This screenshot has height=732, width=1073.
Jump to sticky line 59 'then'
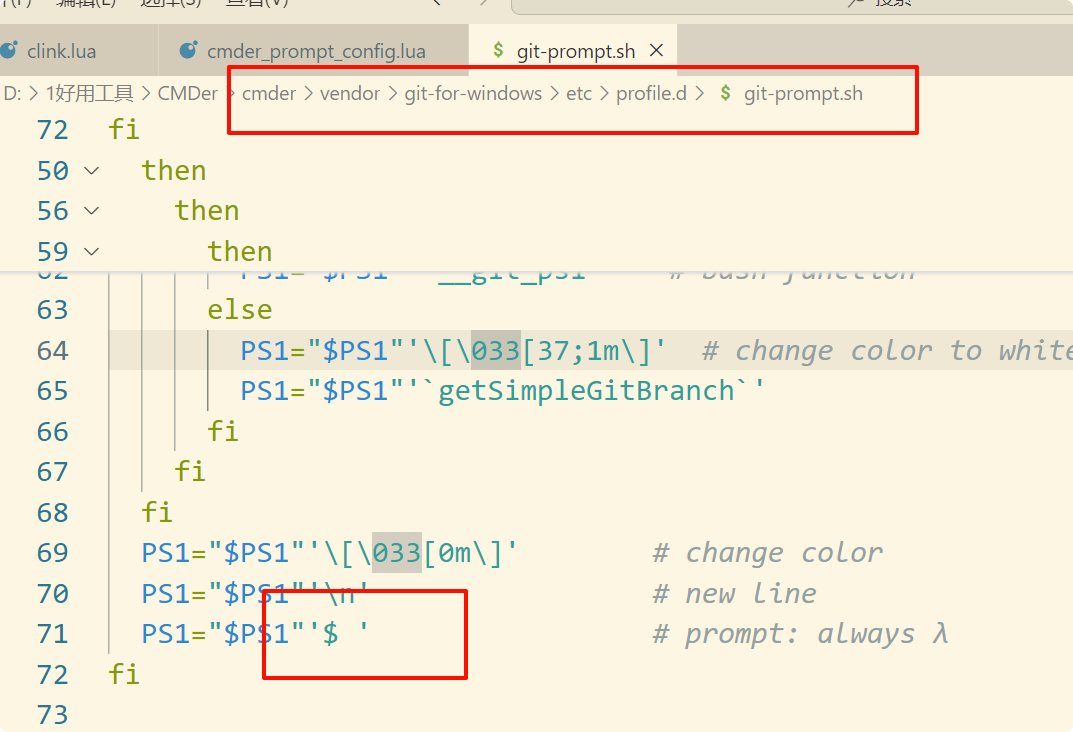(240, 251)
